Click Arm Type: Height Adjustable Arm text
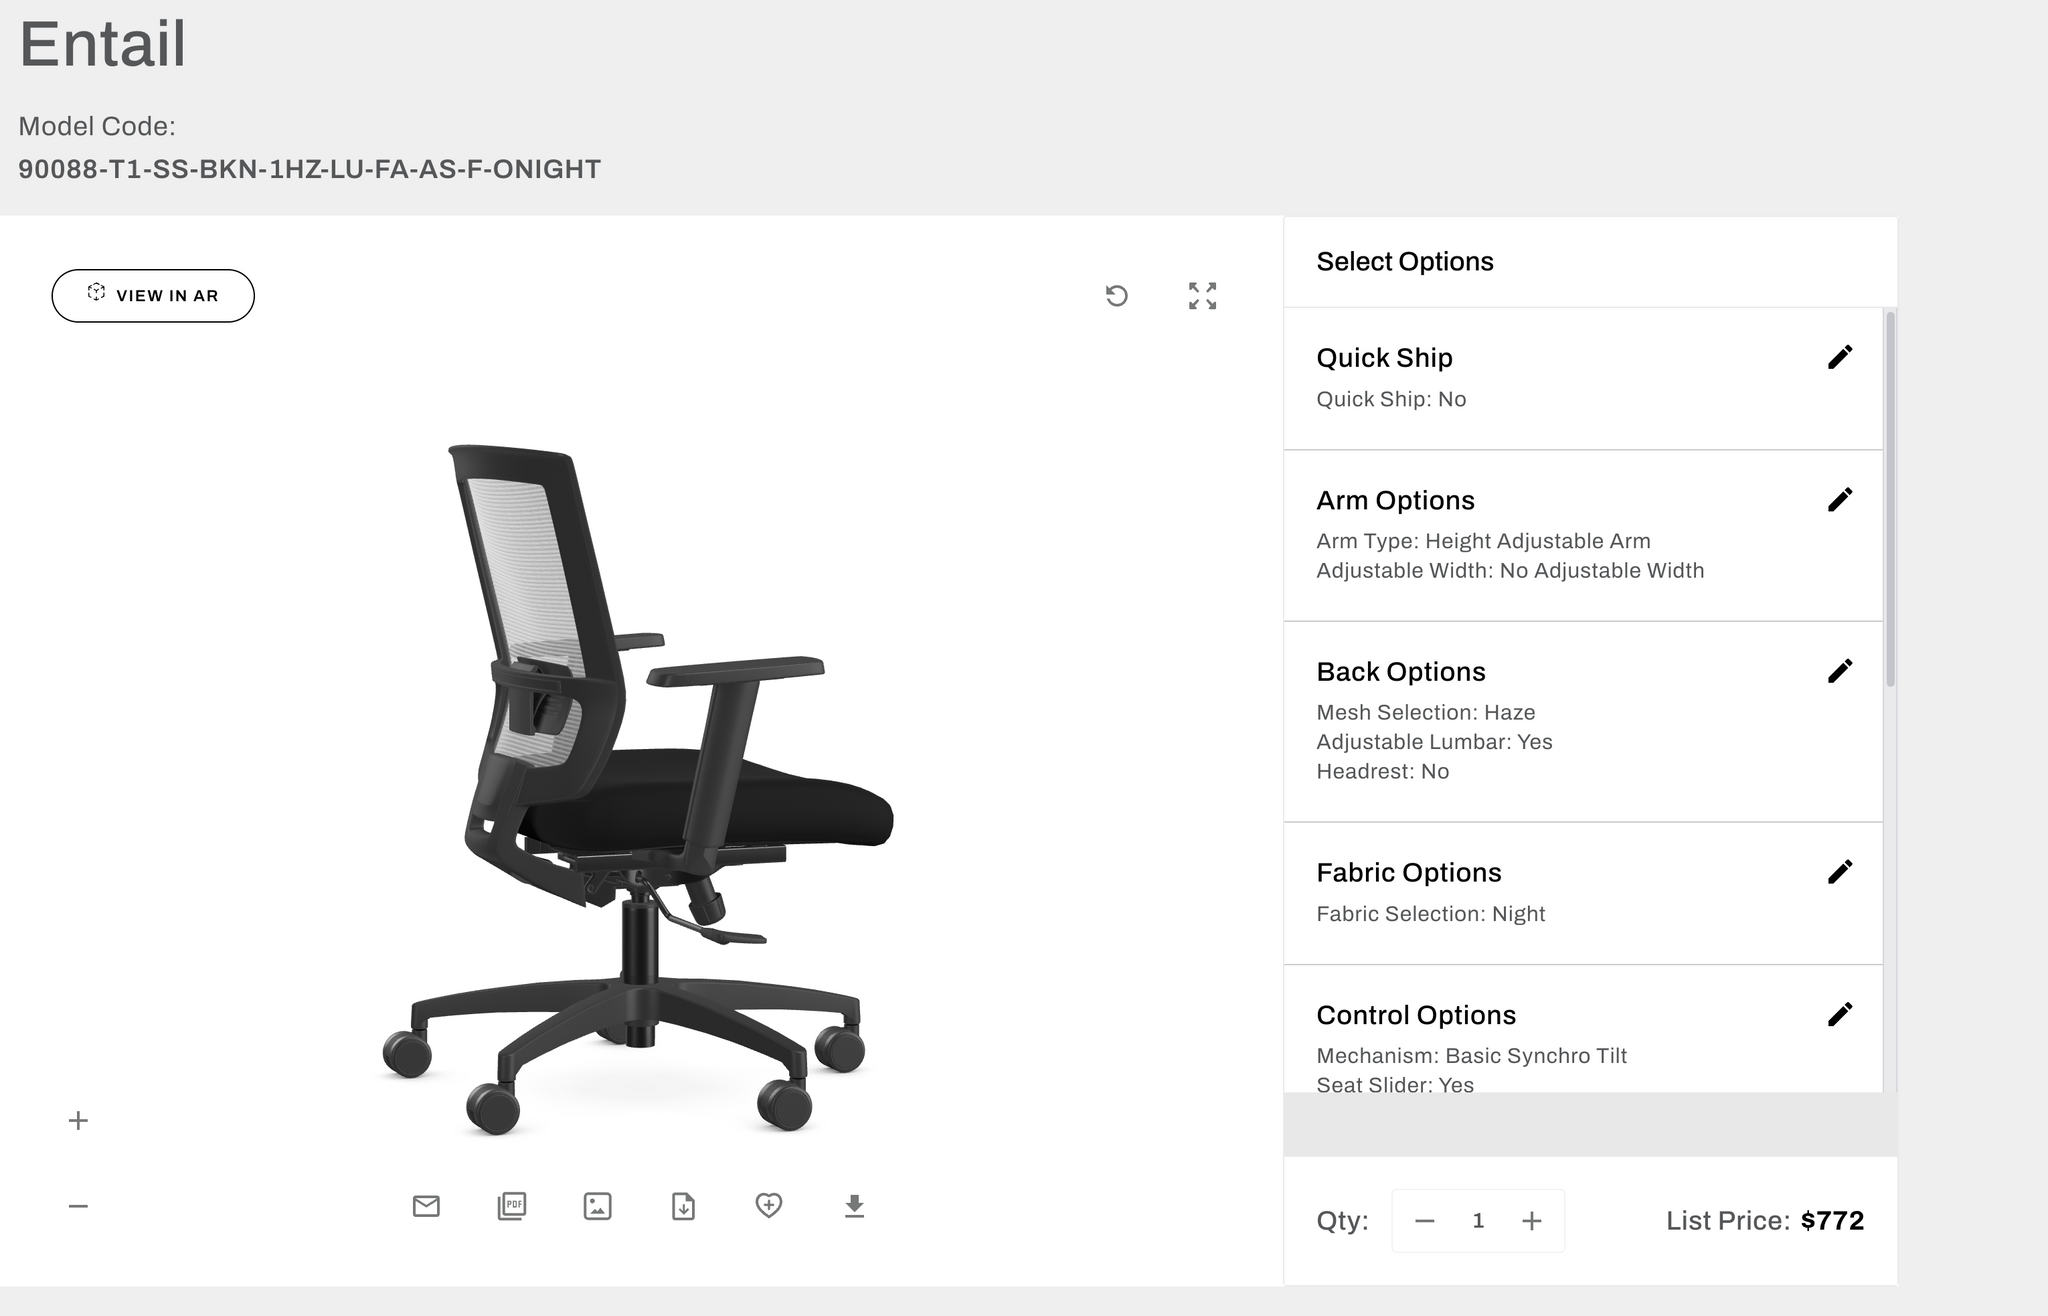Image resolution: width=2048 pixels, height=1316 pixels. click(1483, 541)
